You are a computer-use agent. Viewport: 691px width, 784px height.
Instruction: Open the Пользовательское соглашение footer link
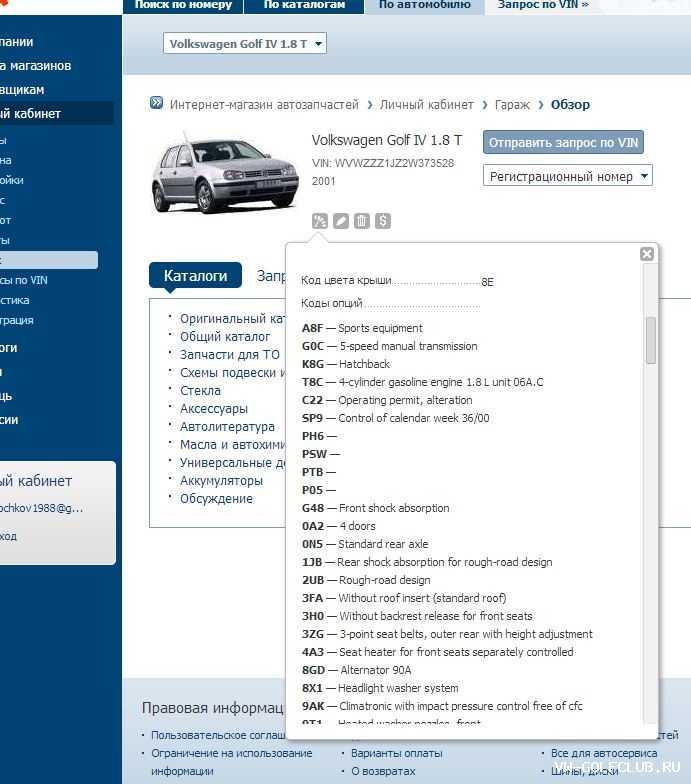coord(218,735)
